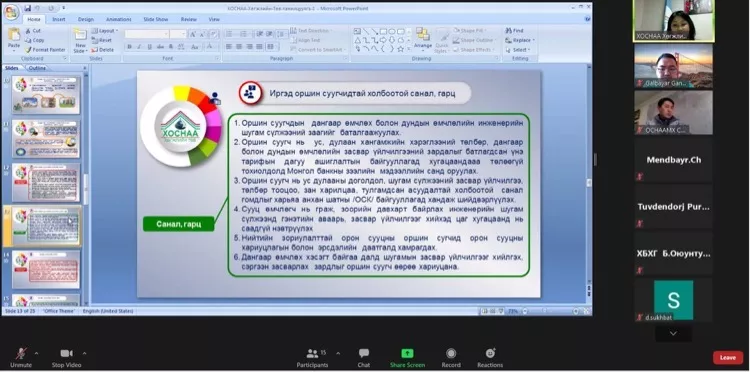Switch to the Slide Show ribbon tab
750x372 pixels.
click(156, 19)
